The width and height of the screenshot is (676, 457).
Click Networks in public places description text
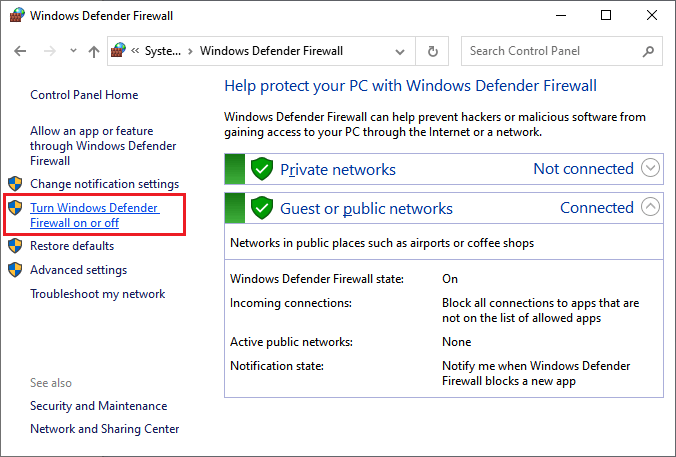tap(382, 243)
